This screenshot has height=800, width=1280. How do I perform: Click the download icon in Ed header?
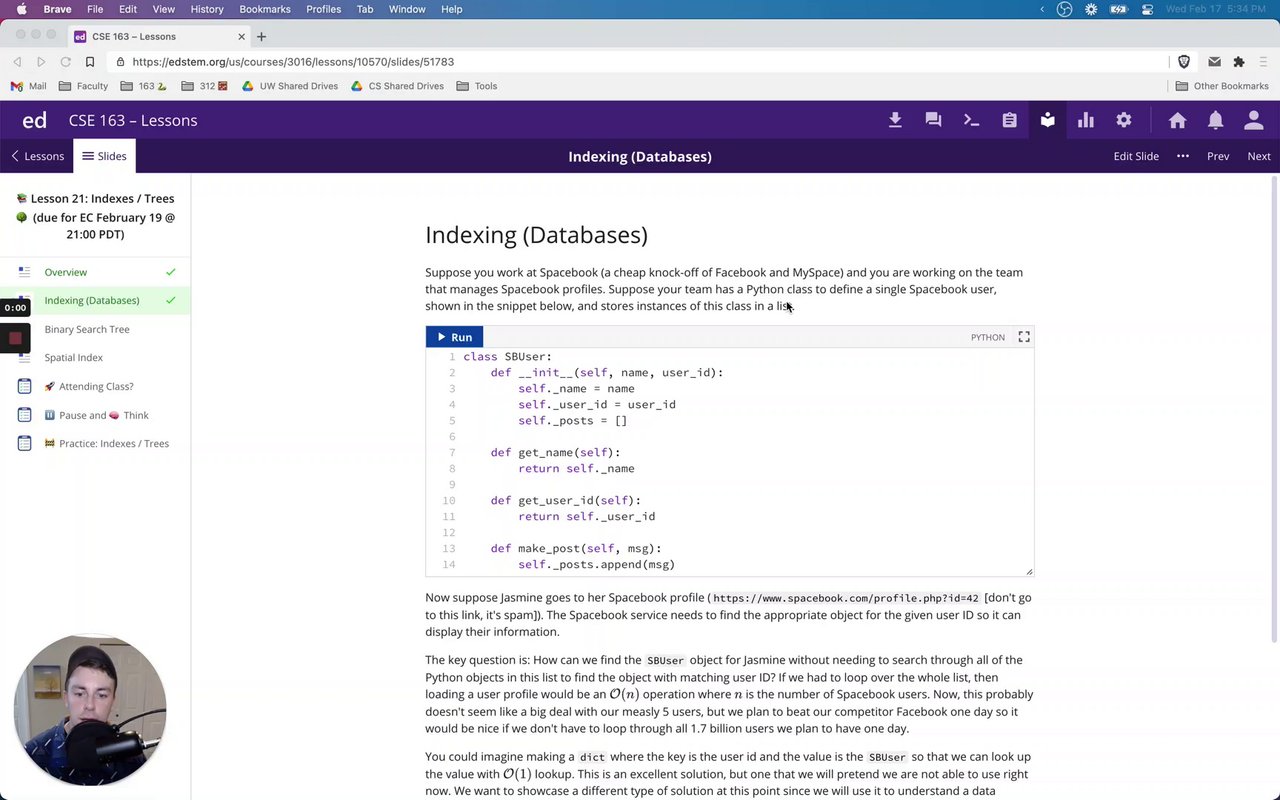(x=895, y=120)
